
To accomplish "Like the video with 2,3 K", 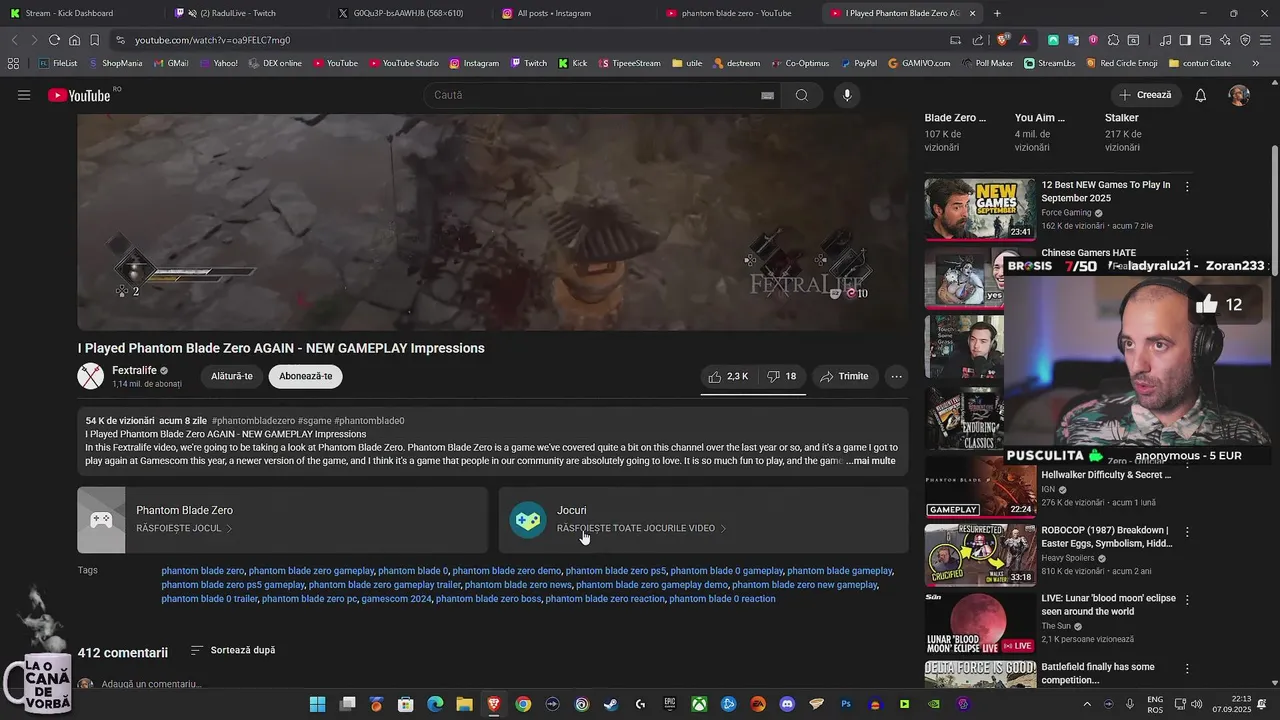I will click(728, 376).
